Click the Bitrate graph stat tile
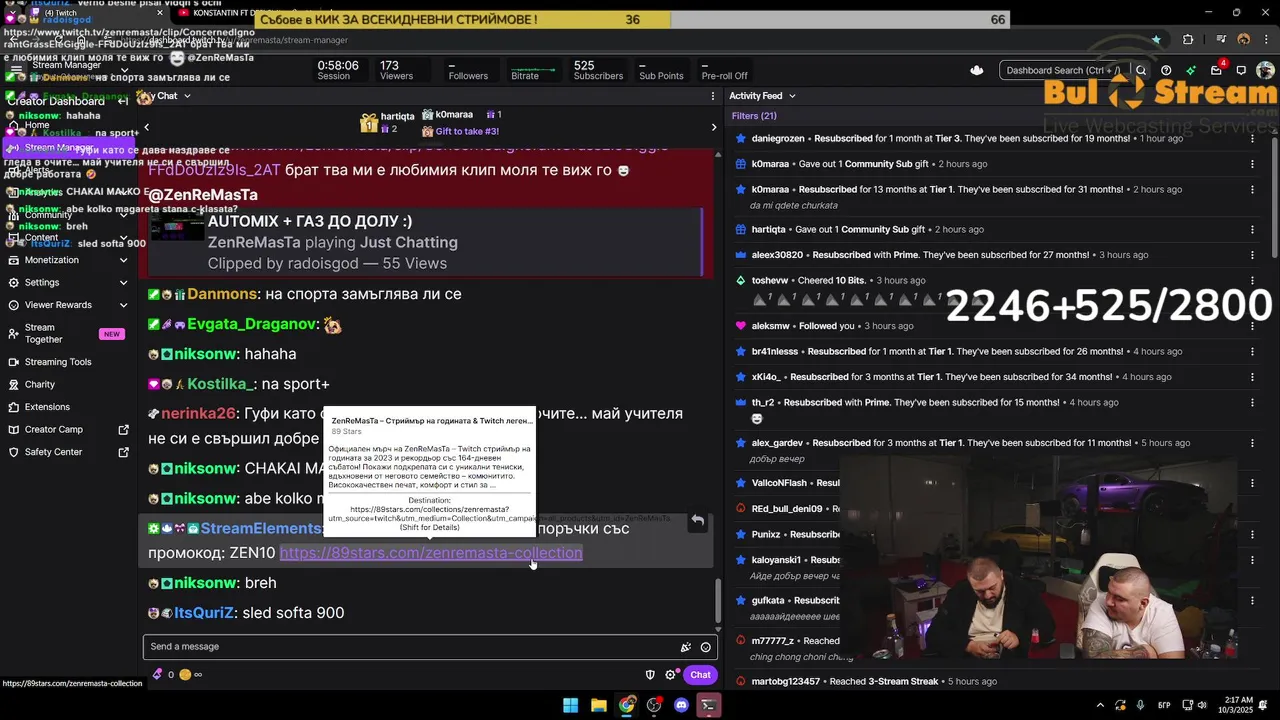The image size is (1280, 720). click(x=533, y=71)
